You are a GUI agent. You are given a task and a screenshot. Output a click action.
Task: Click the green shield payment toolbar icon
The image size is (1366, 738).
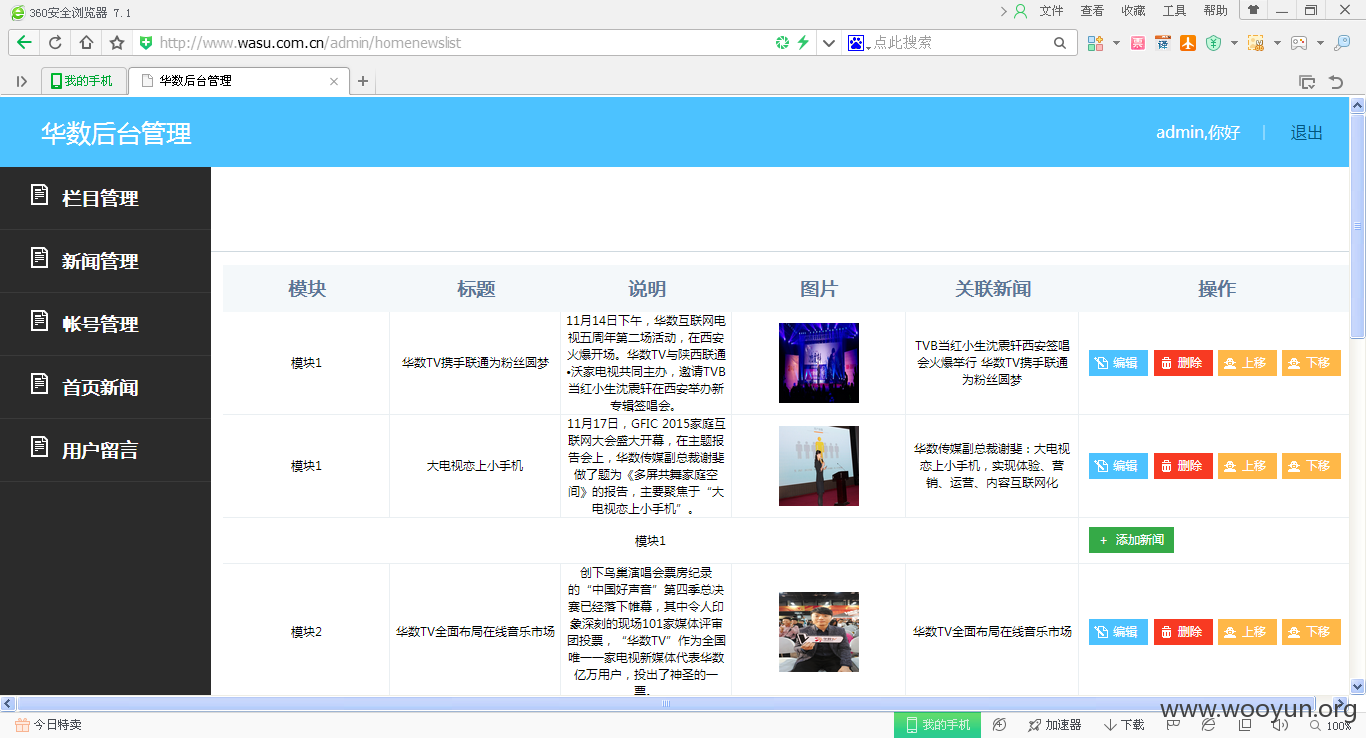(1213, 43)
